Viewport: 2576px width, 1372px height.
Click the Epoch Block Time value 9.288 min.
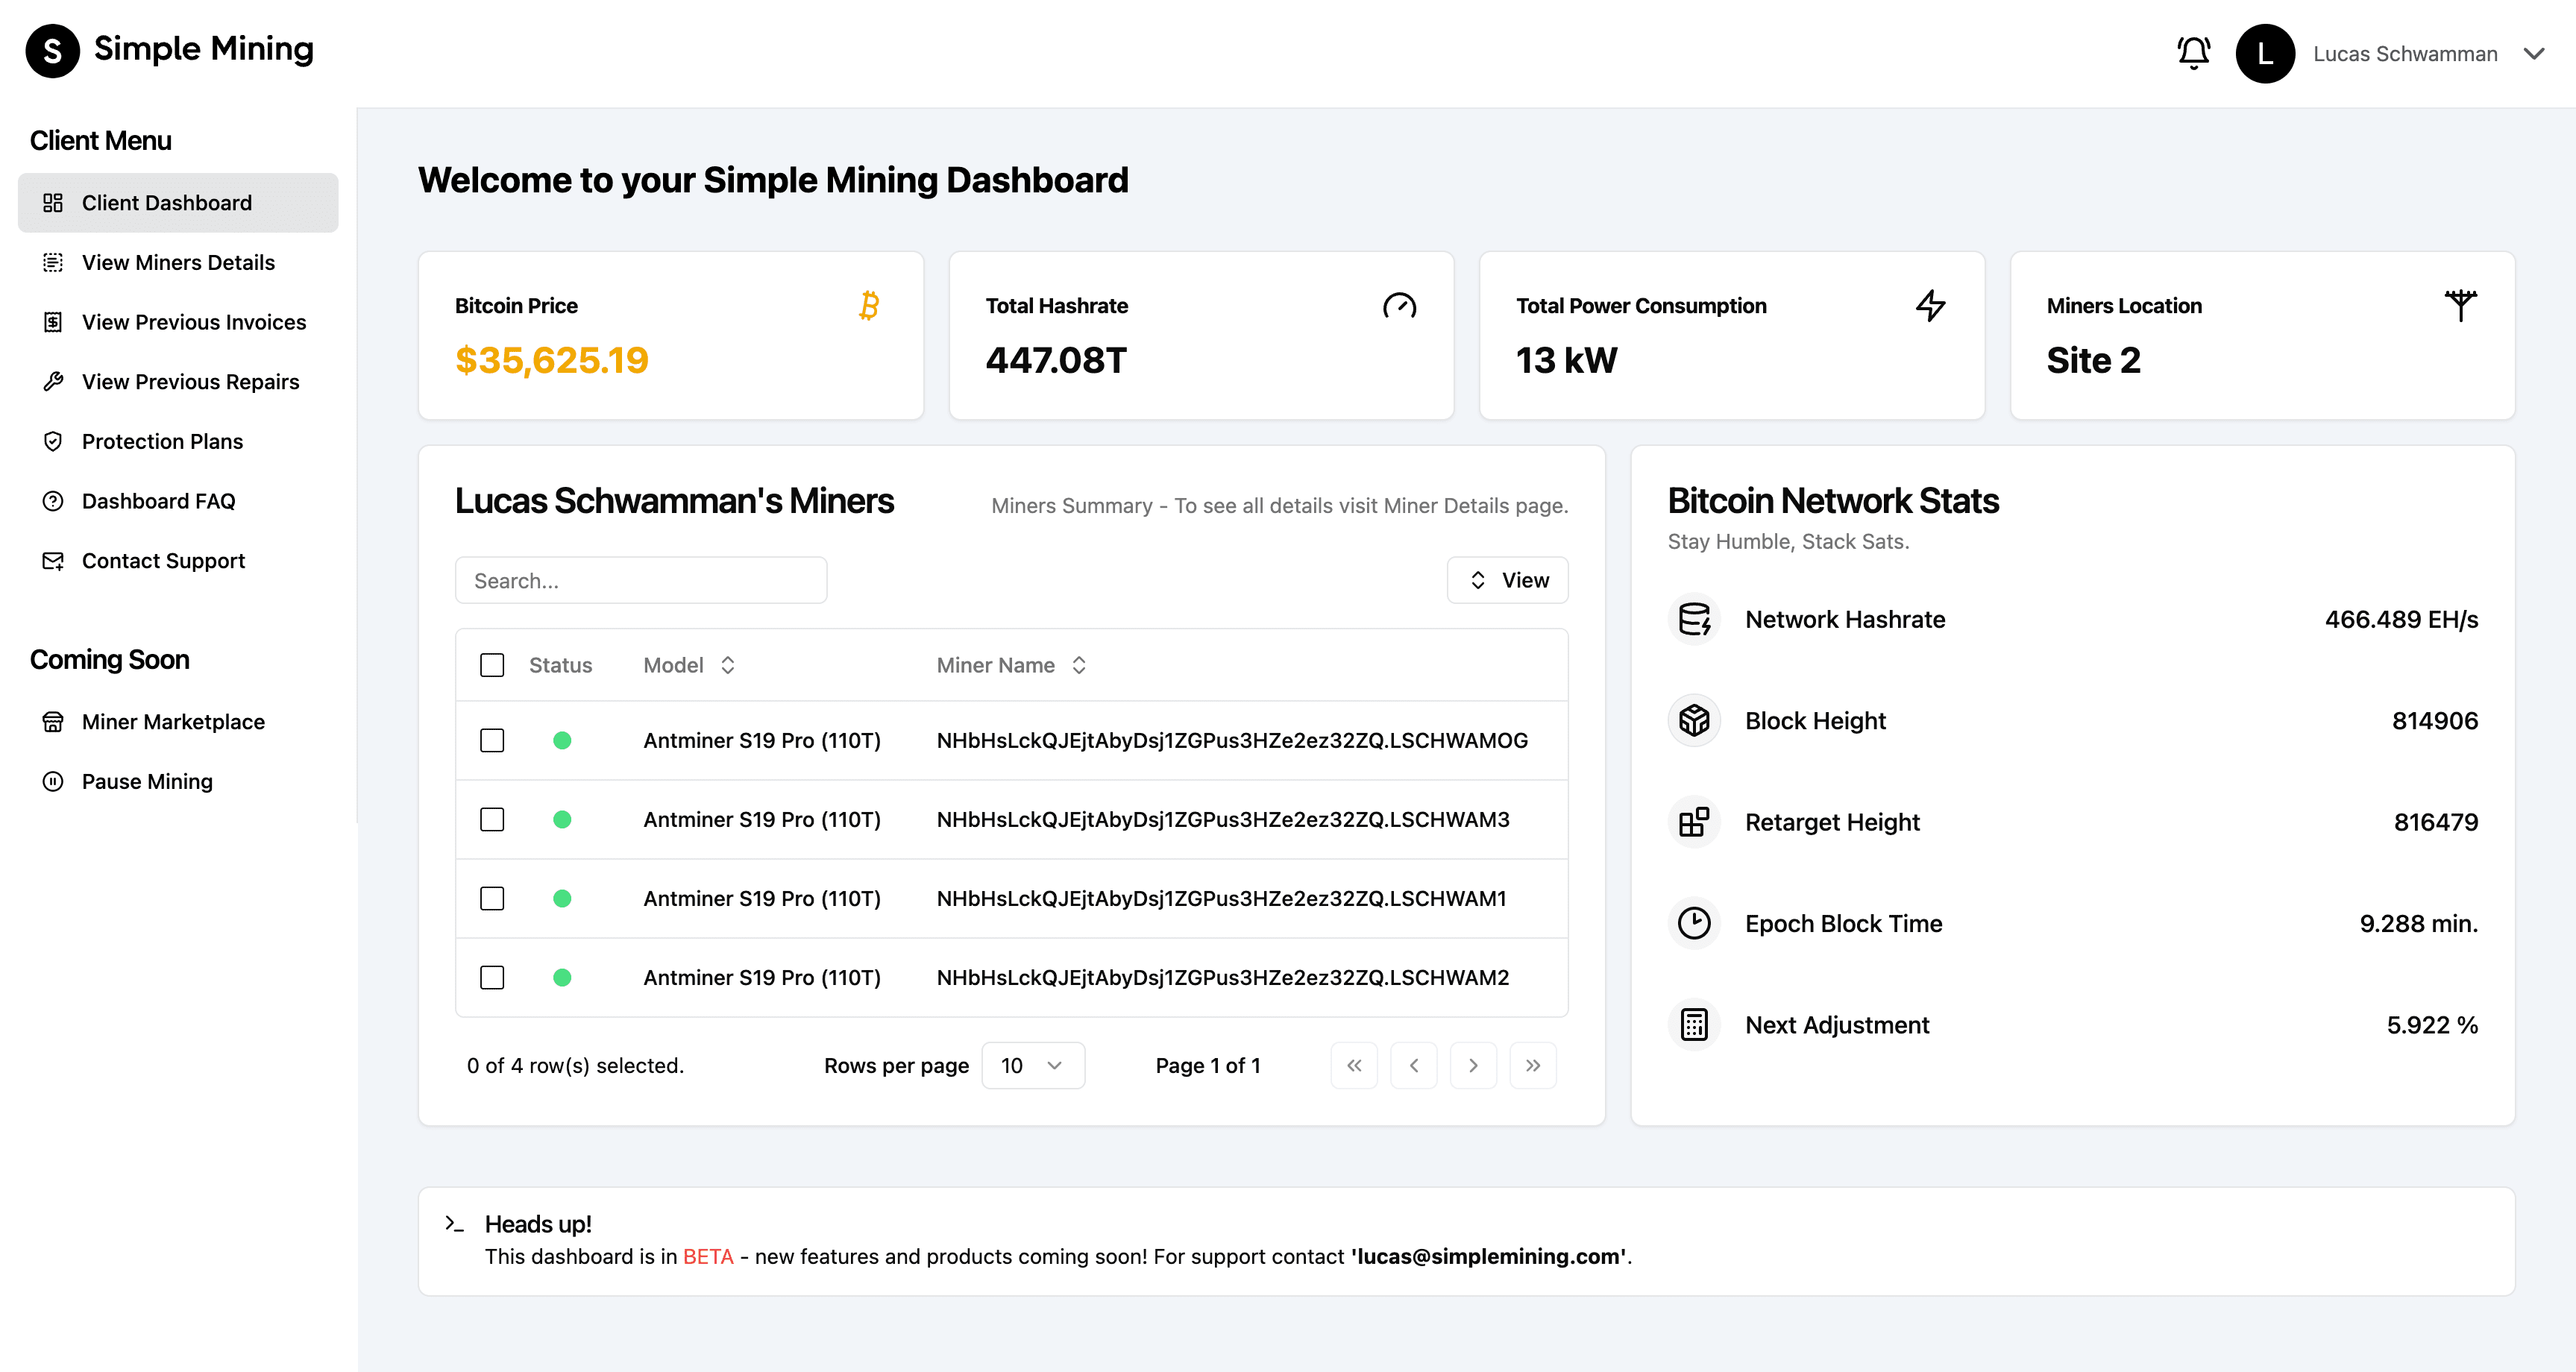[2419, 923]
